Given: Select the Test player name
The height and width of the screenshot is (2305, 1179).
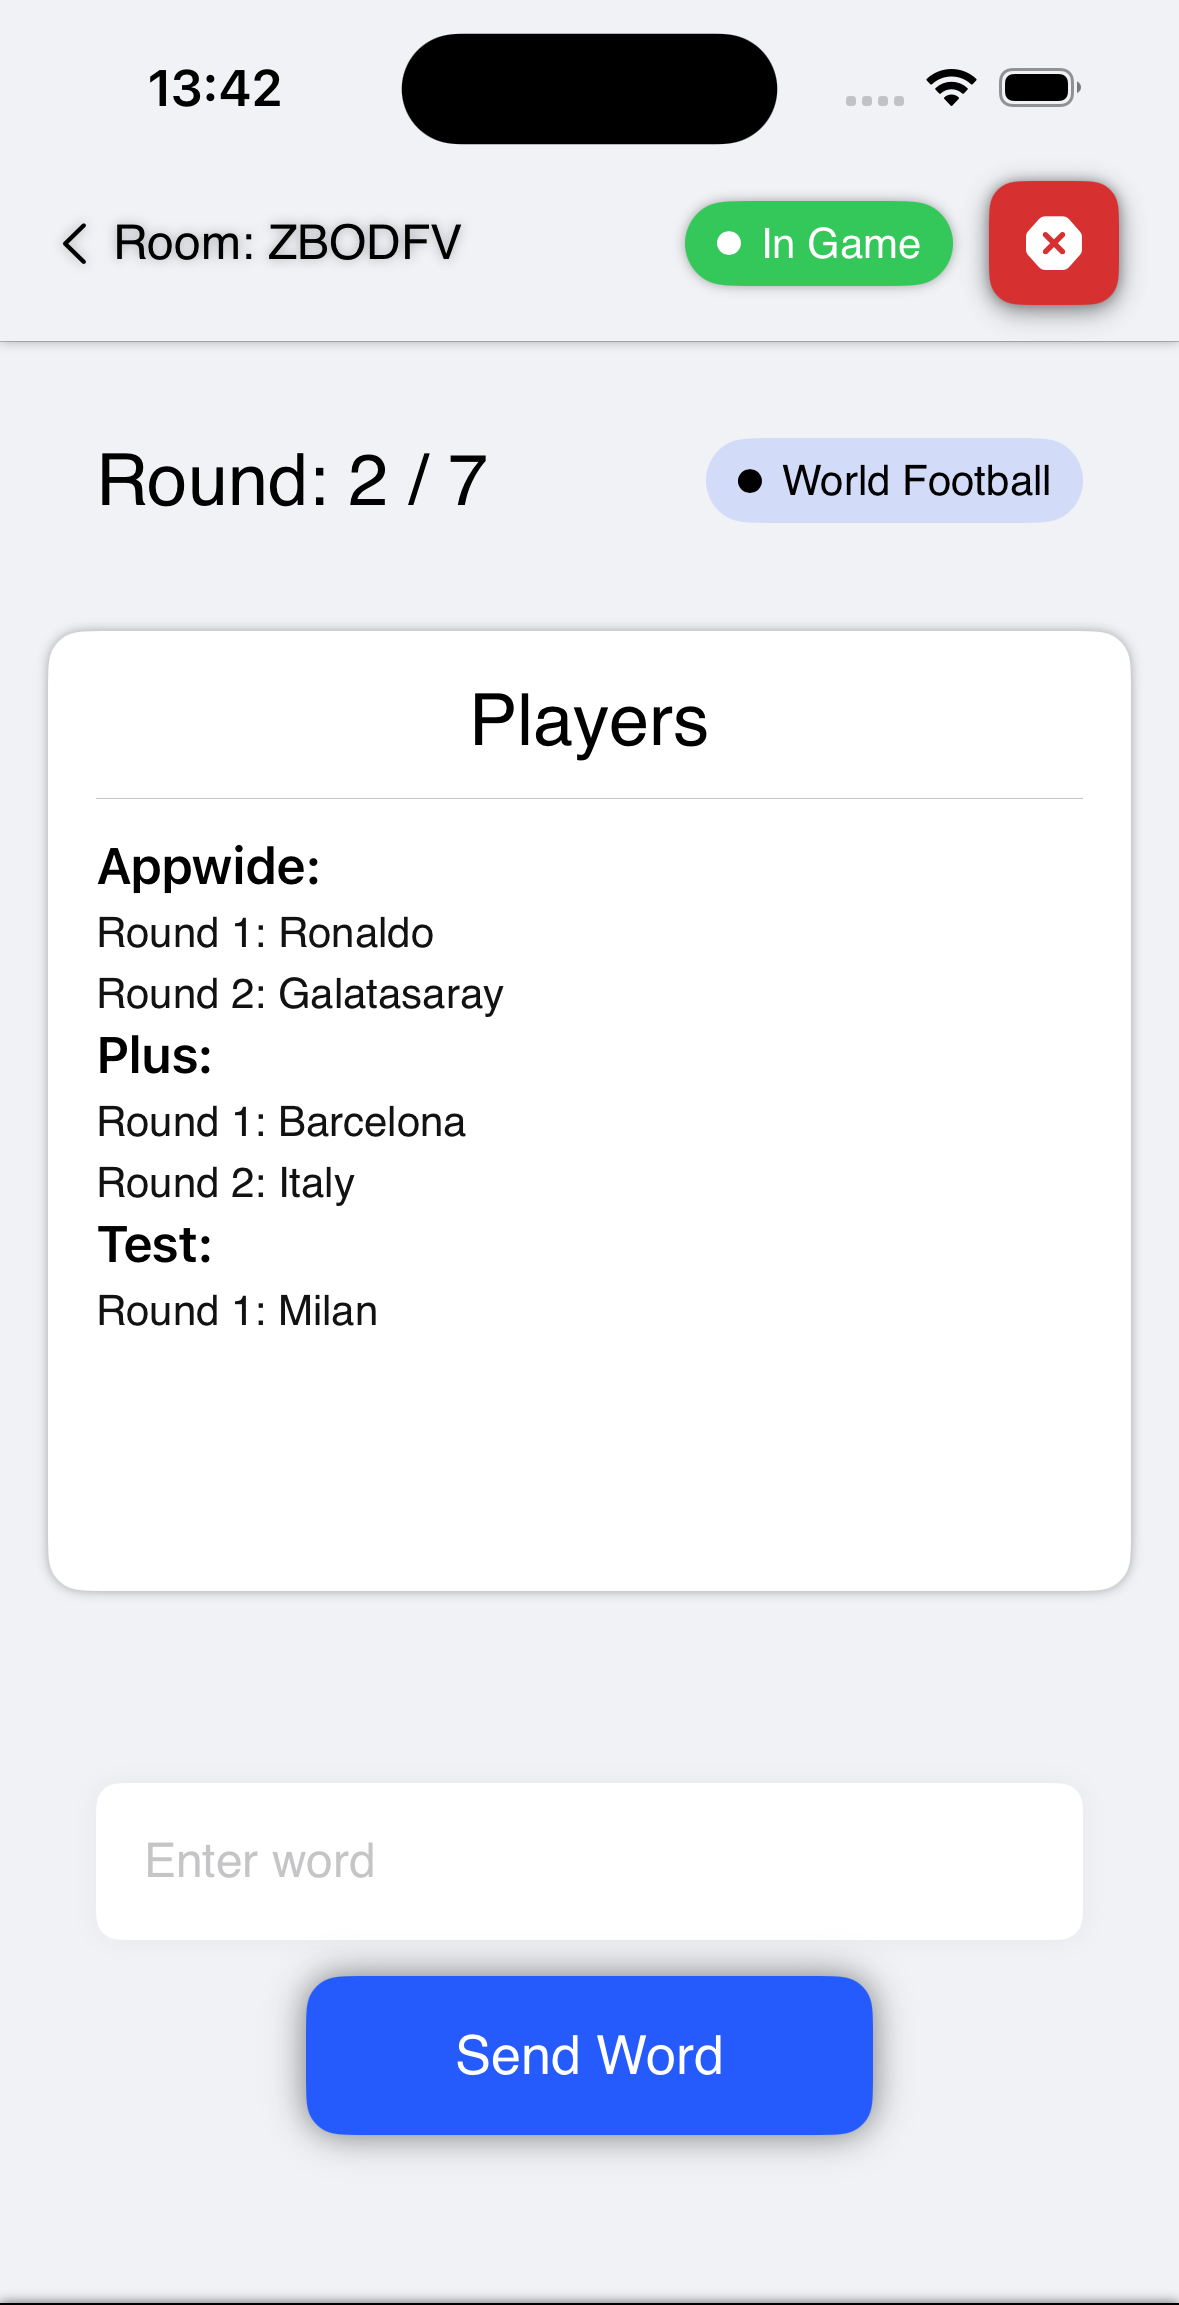Looking at the screenshot, I should tap(155, 1245).
